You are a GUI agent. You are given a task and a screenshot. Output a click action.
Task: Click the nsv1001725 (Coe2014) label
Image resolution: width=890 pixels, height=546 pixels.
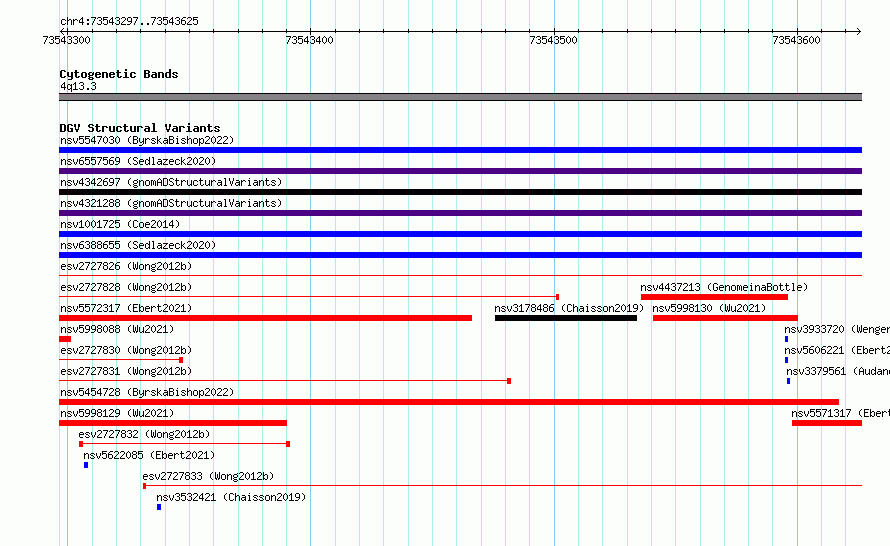[120, 224]
